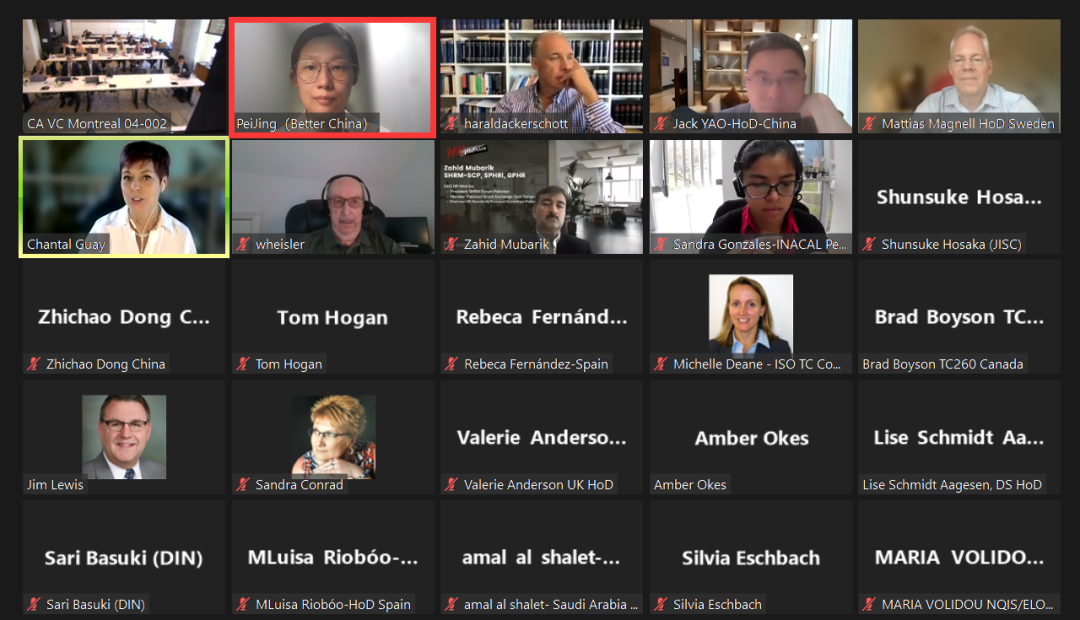The height and width of the screenshot is (620, 1080).
Task: Click muted mic icon next to Jack YAO-HoD-China
Action: [x=660, y=124]
